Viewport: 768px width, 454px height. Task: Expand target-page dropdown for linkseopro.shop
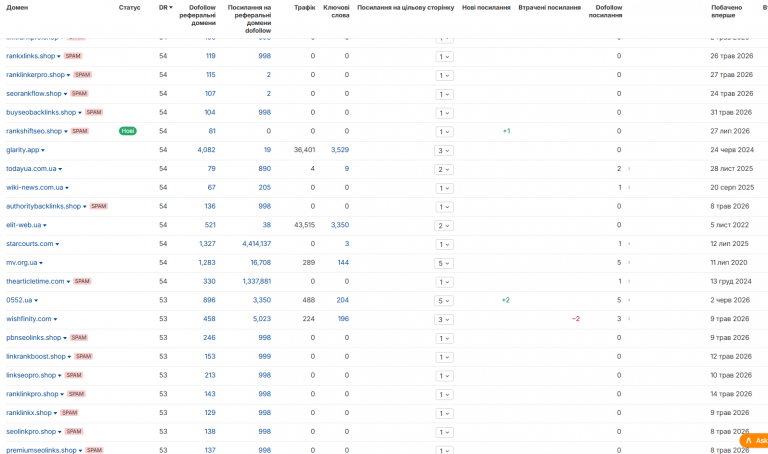tap(444, 376)
